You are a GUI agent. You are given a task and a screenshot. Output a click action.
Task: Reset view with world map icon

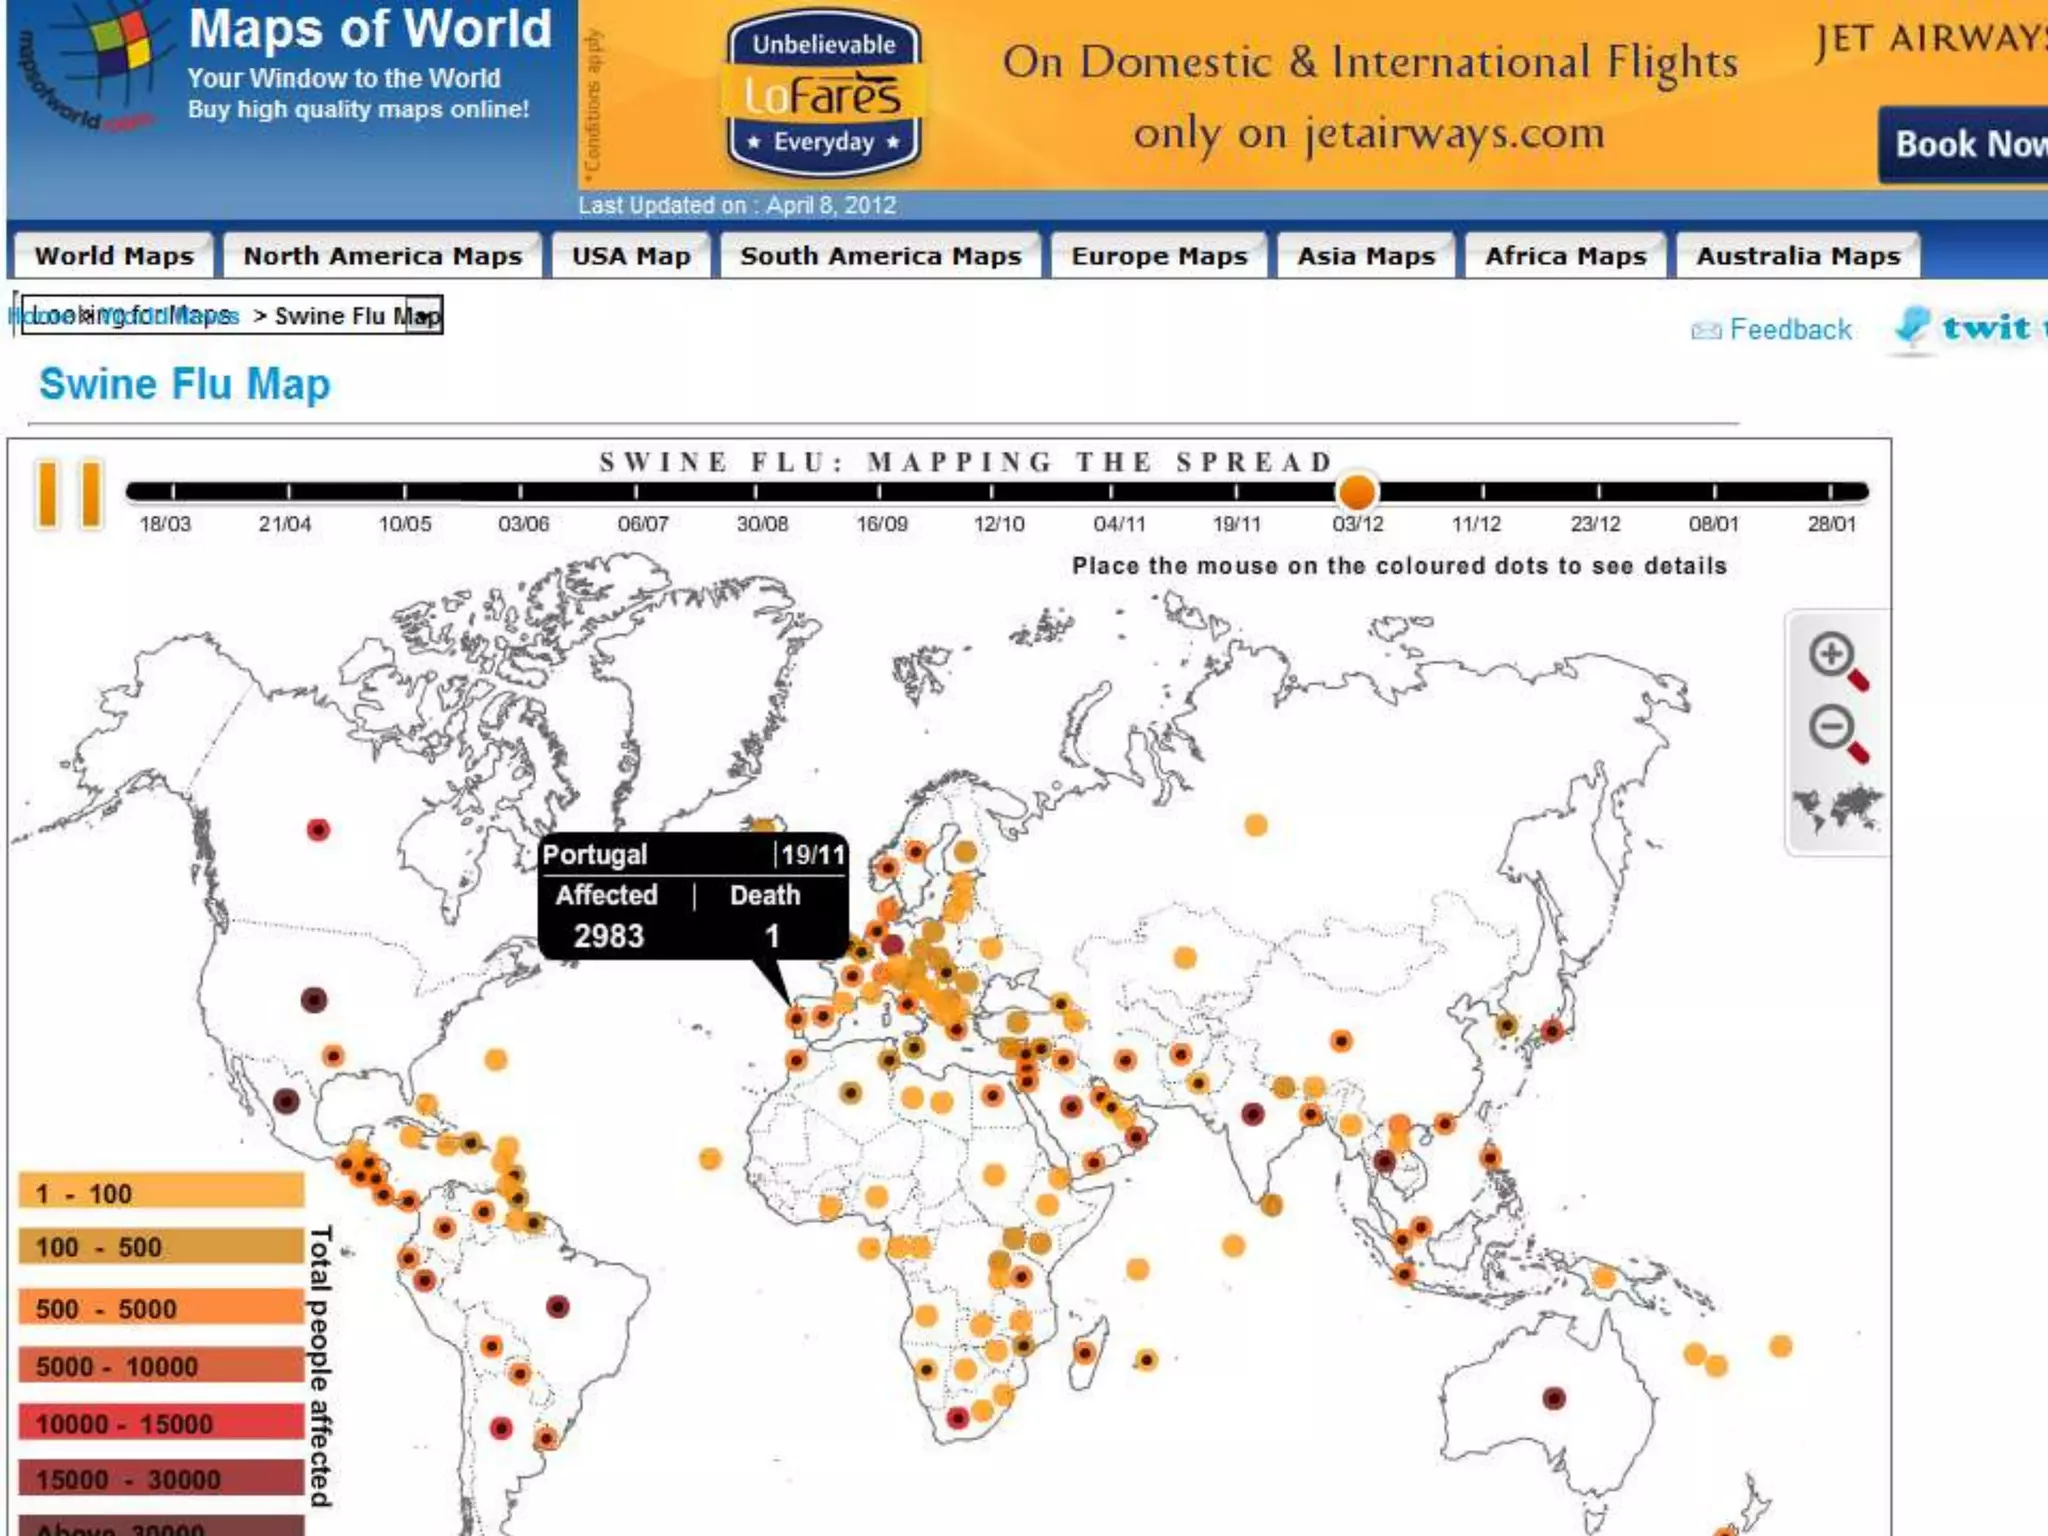(1837, 808)
